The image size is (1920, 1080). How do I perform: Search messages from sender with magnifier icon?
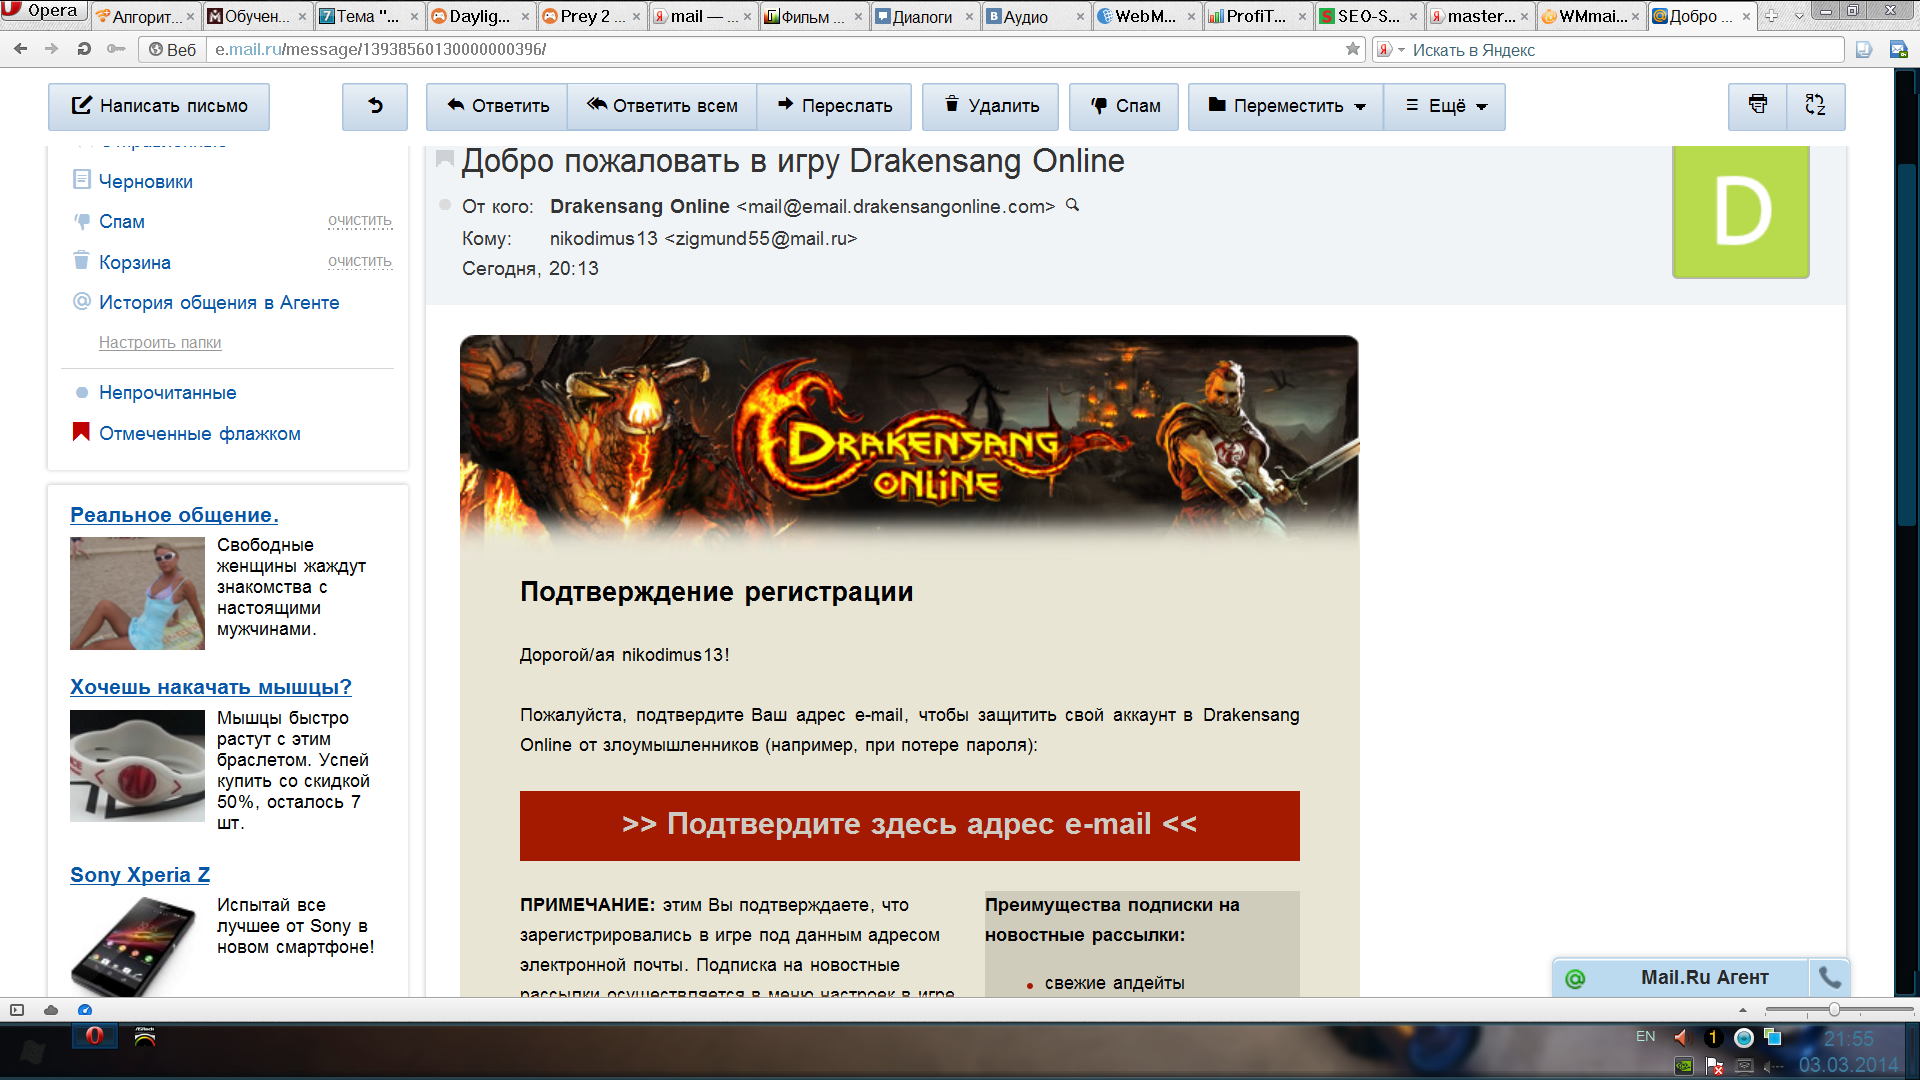1073,205
